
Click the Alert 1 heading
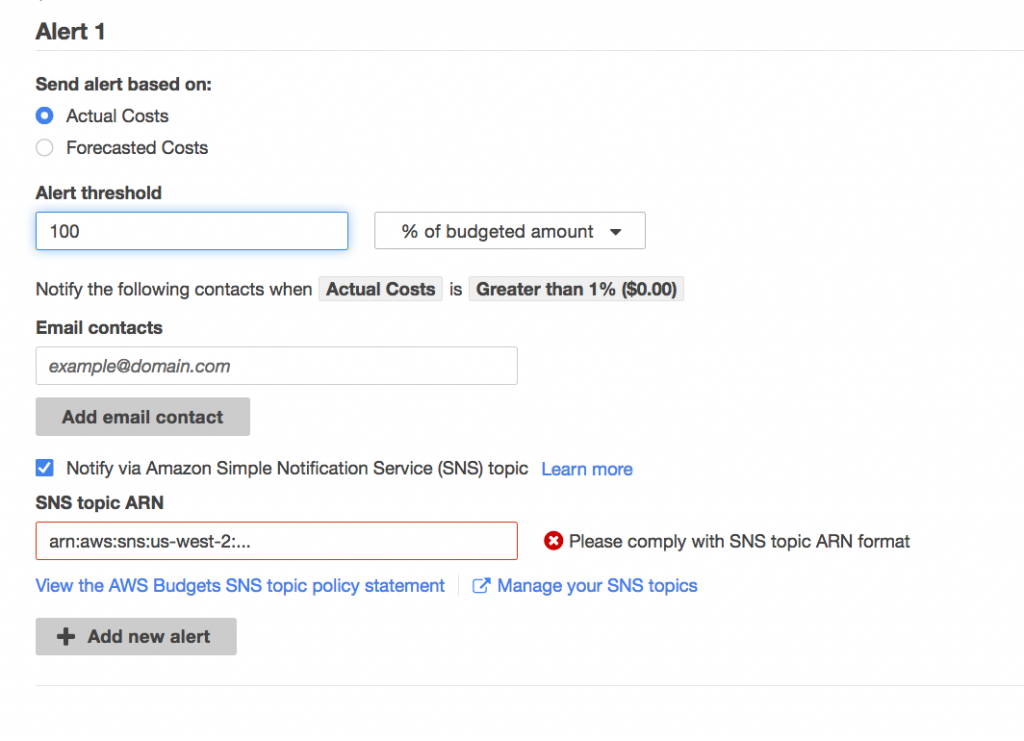click(70, 32)
